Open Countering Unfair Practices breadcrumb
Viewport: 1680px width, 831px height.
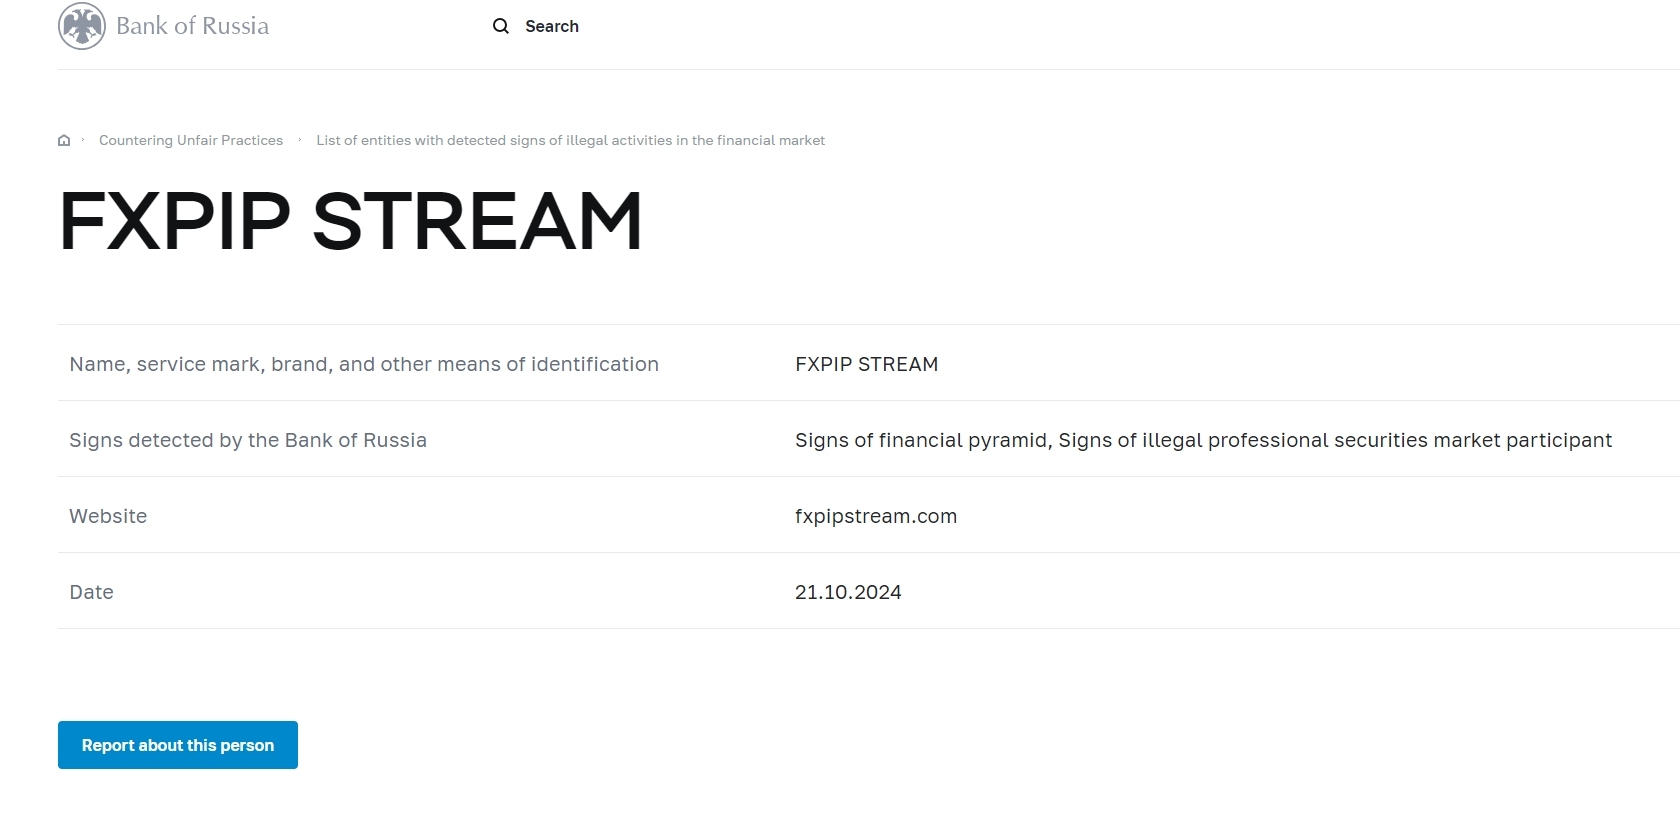(191, 141)
